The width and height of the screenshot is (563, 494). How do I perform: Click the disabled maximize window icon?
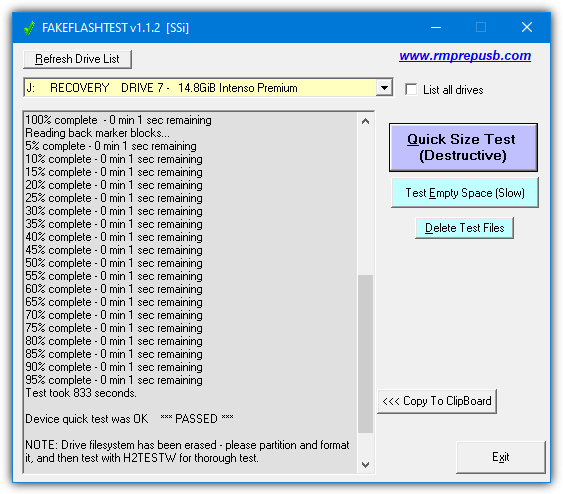(x=481, y=27)
